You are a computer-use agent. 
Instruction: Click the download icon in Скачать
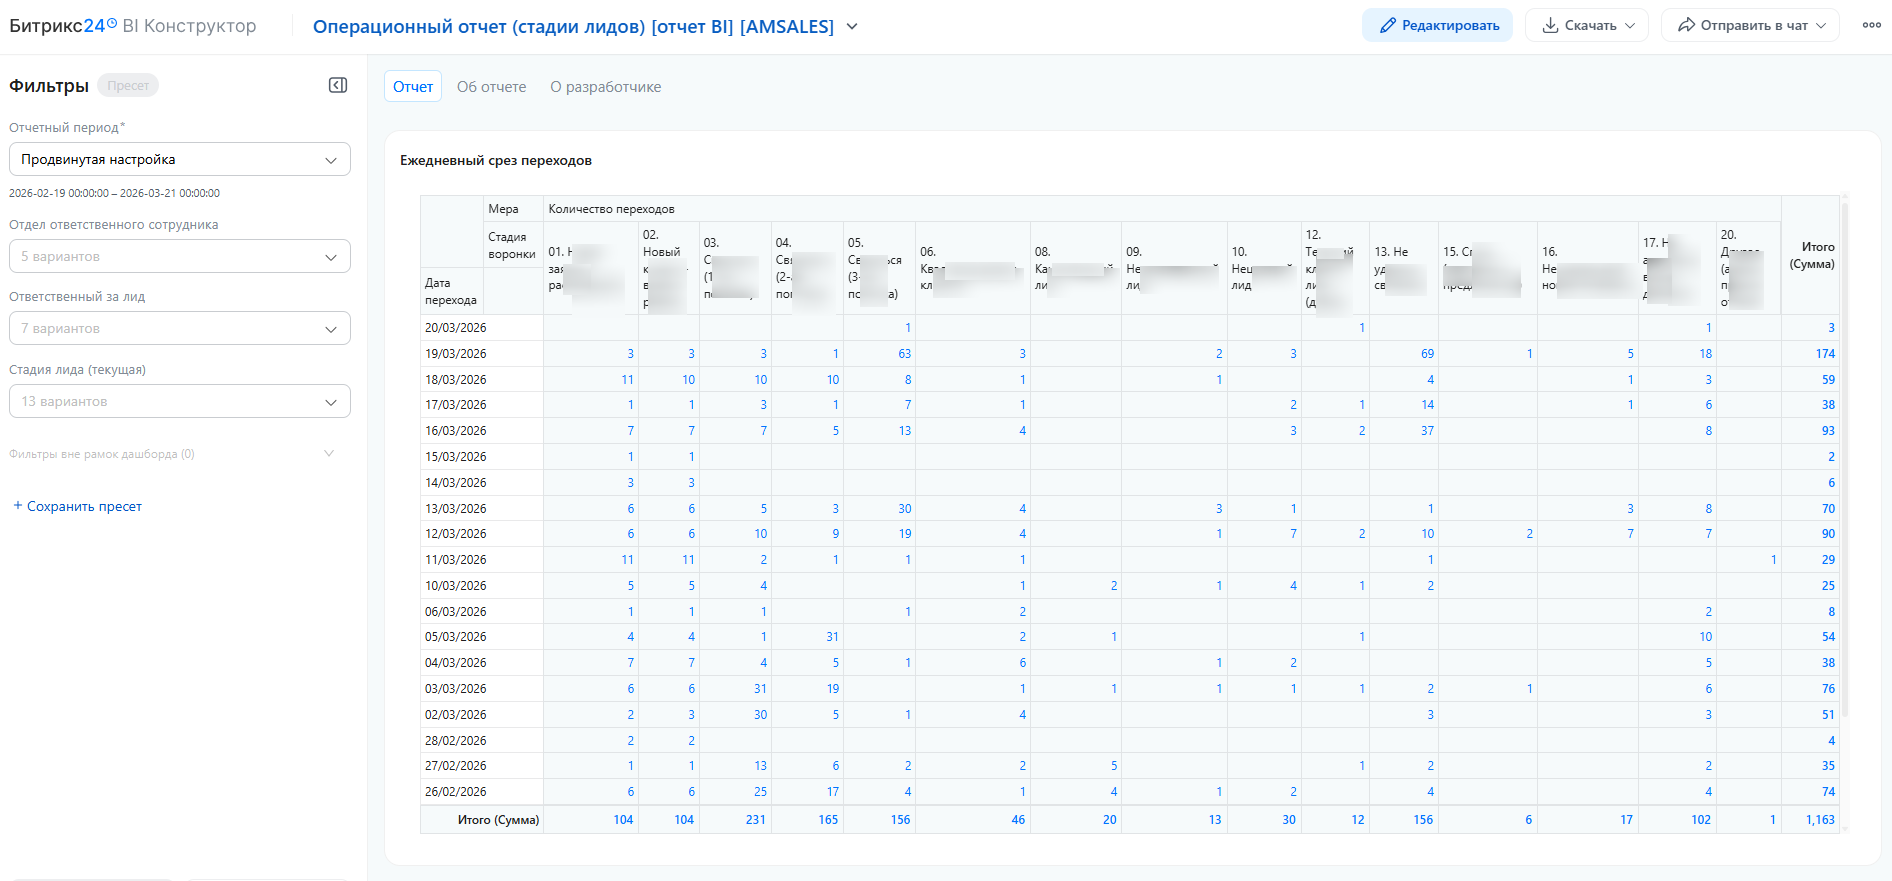(1550, 25)
